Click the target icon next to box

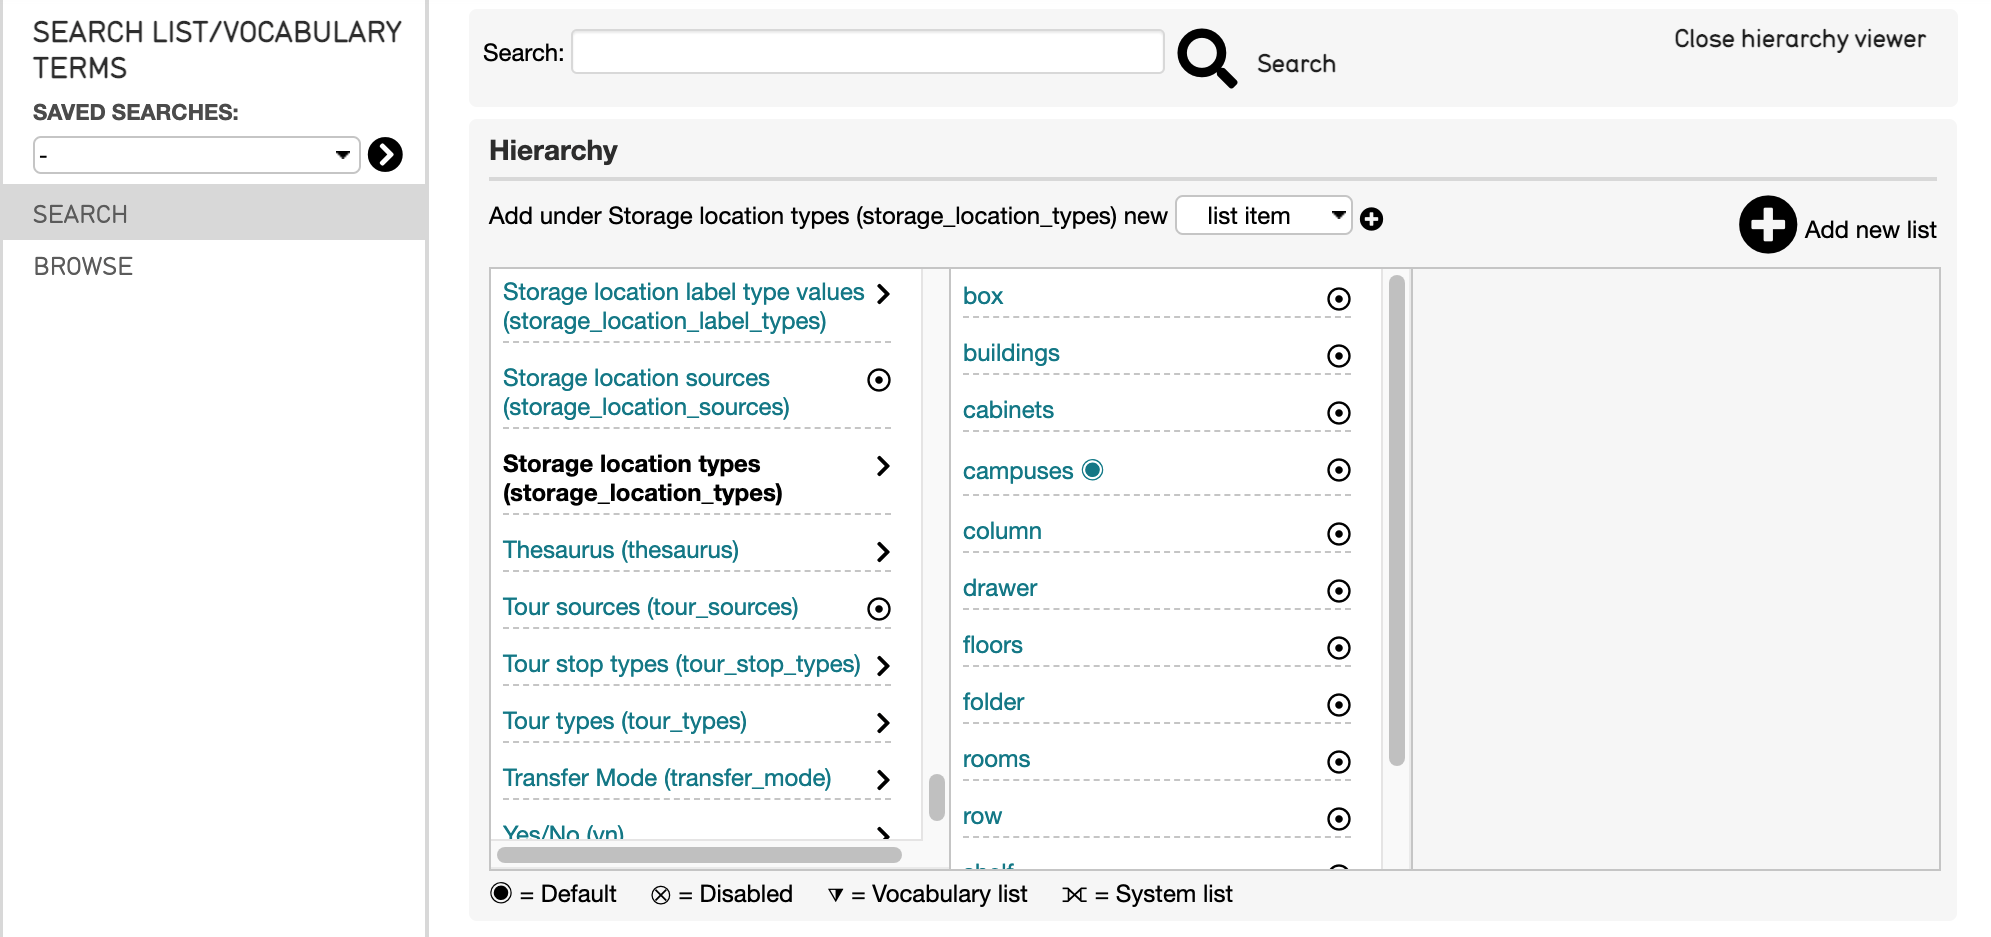click(1338, 299)
